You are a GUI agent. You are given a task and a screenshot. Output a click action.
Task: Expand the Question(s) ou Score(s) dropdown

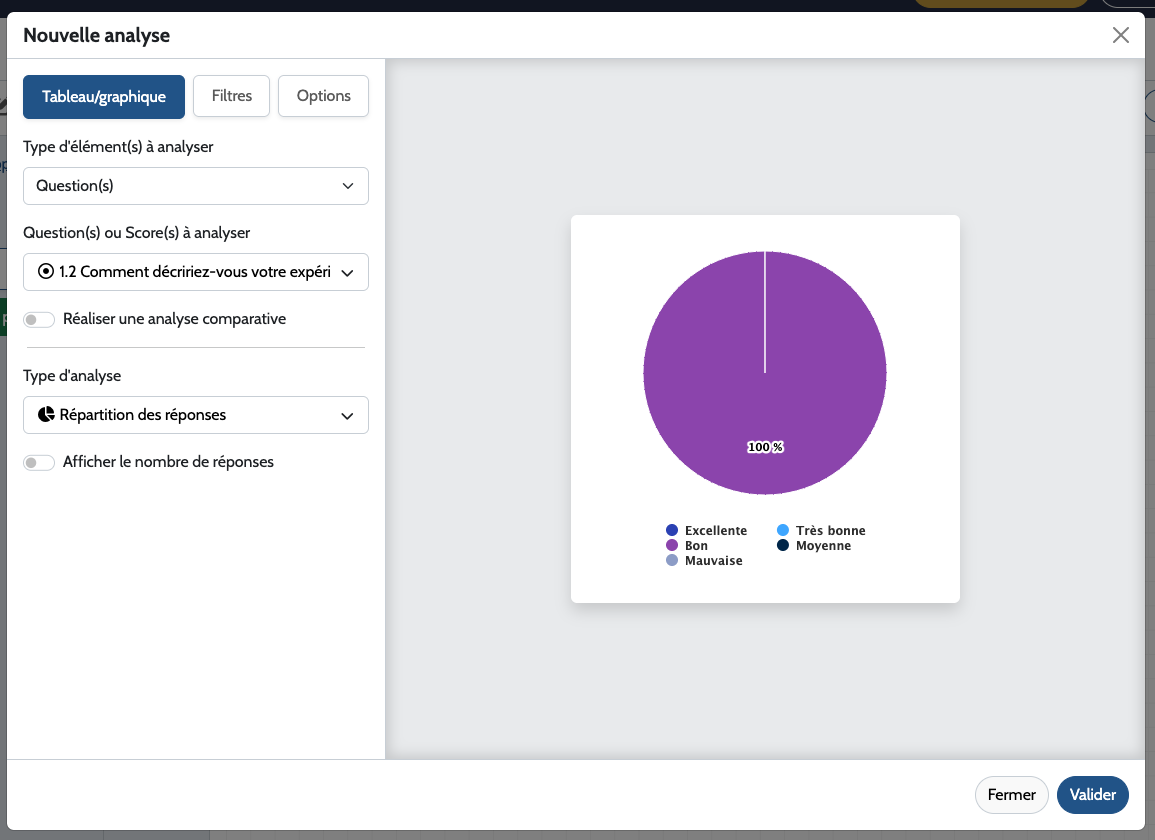pyautogui.click(x=196, y=272)
